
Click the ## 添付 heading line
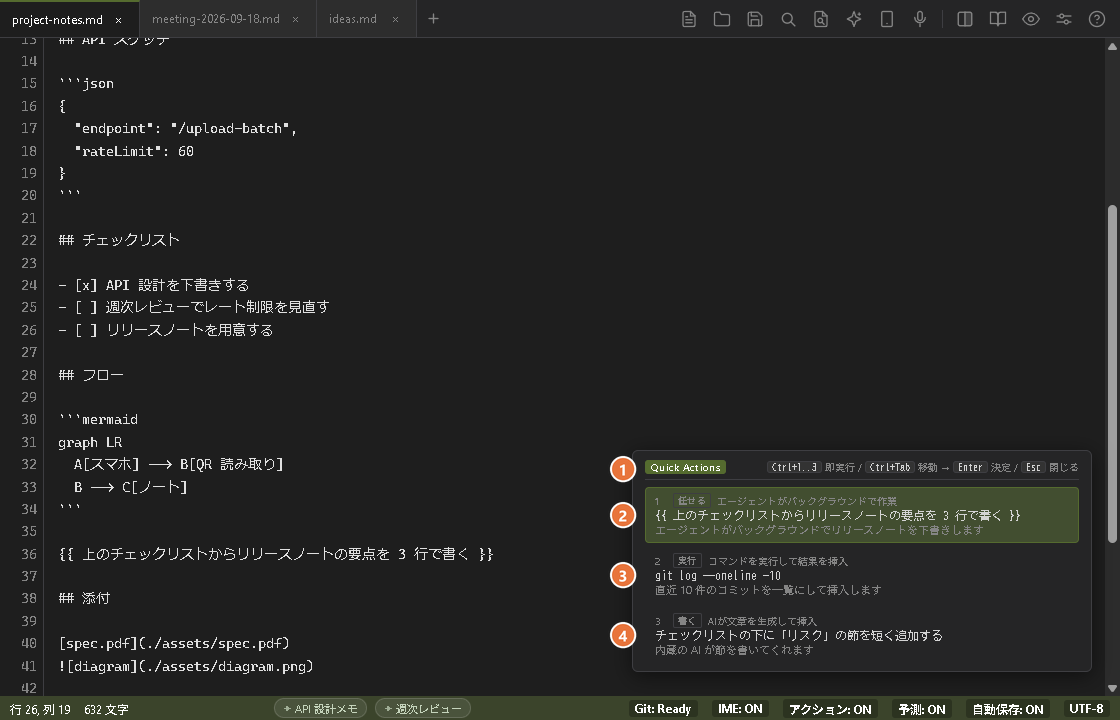[84, 598]
